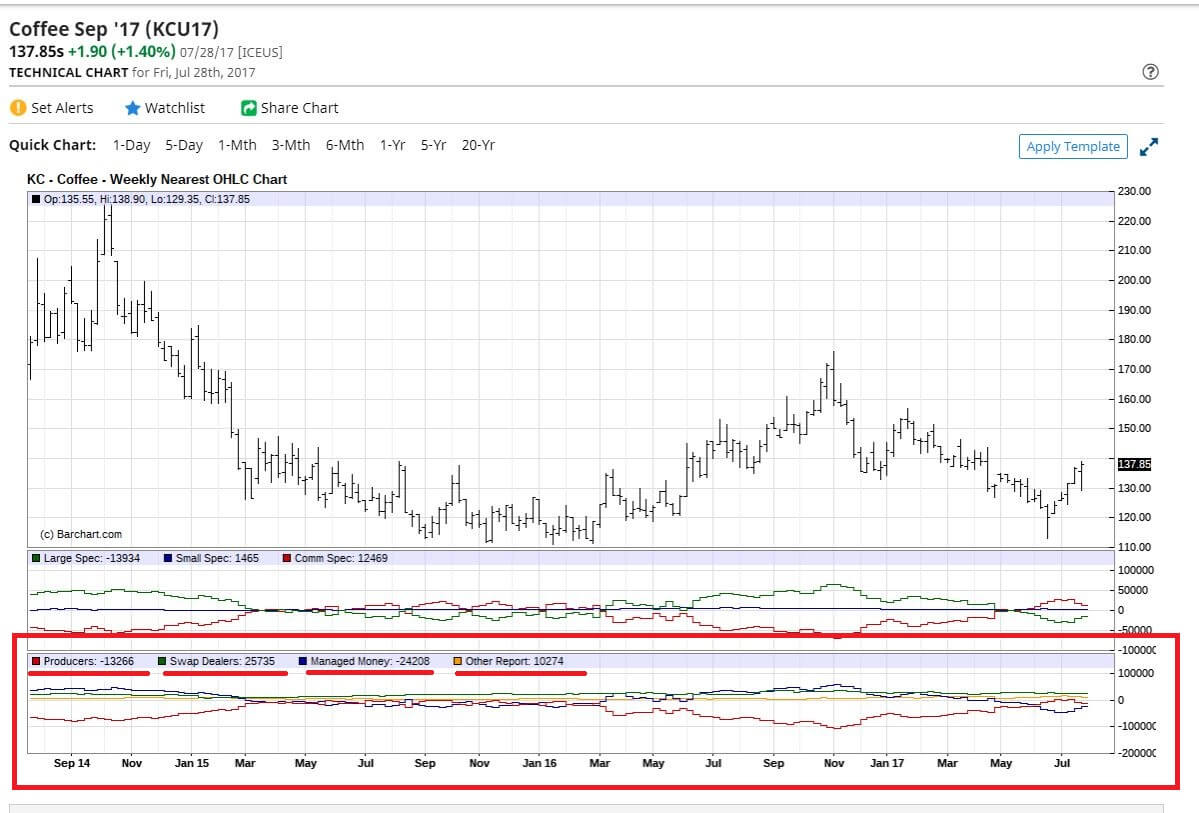Screen dimensions: 1199x813
Task: Expand chart with fullscreen arrows icon
Action: (x=1149, y=146)
